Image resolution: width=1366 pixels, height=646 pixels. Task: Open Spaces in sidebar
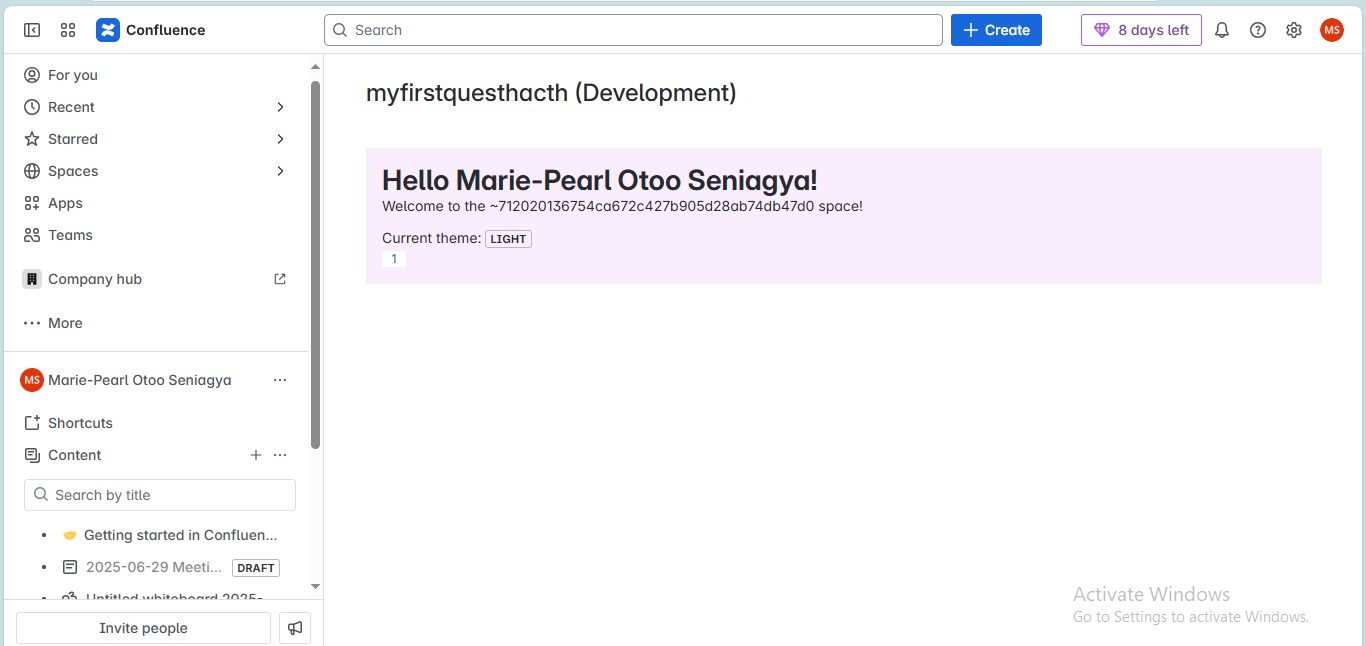[73, 171]
